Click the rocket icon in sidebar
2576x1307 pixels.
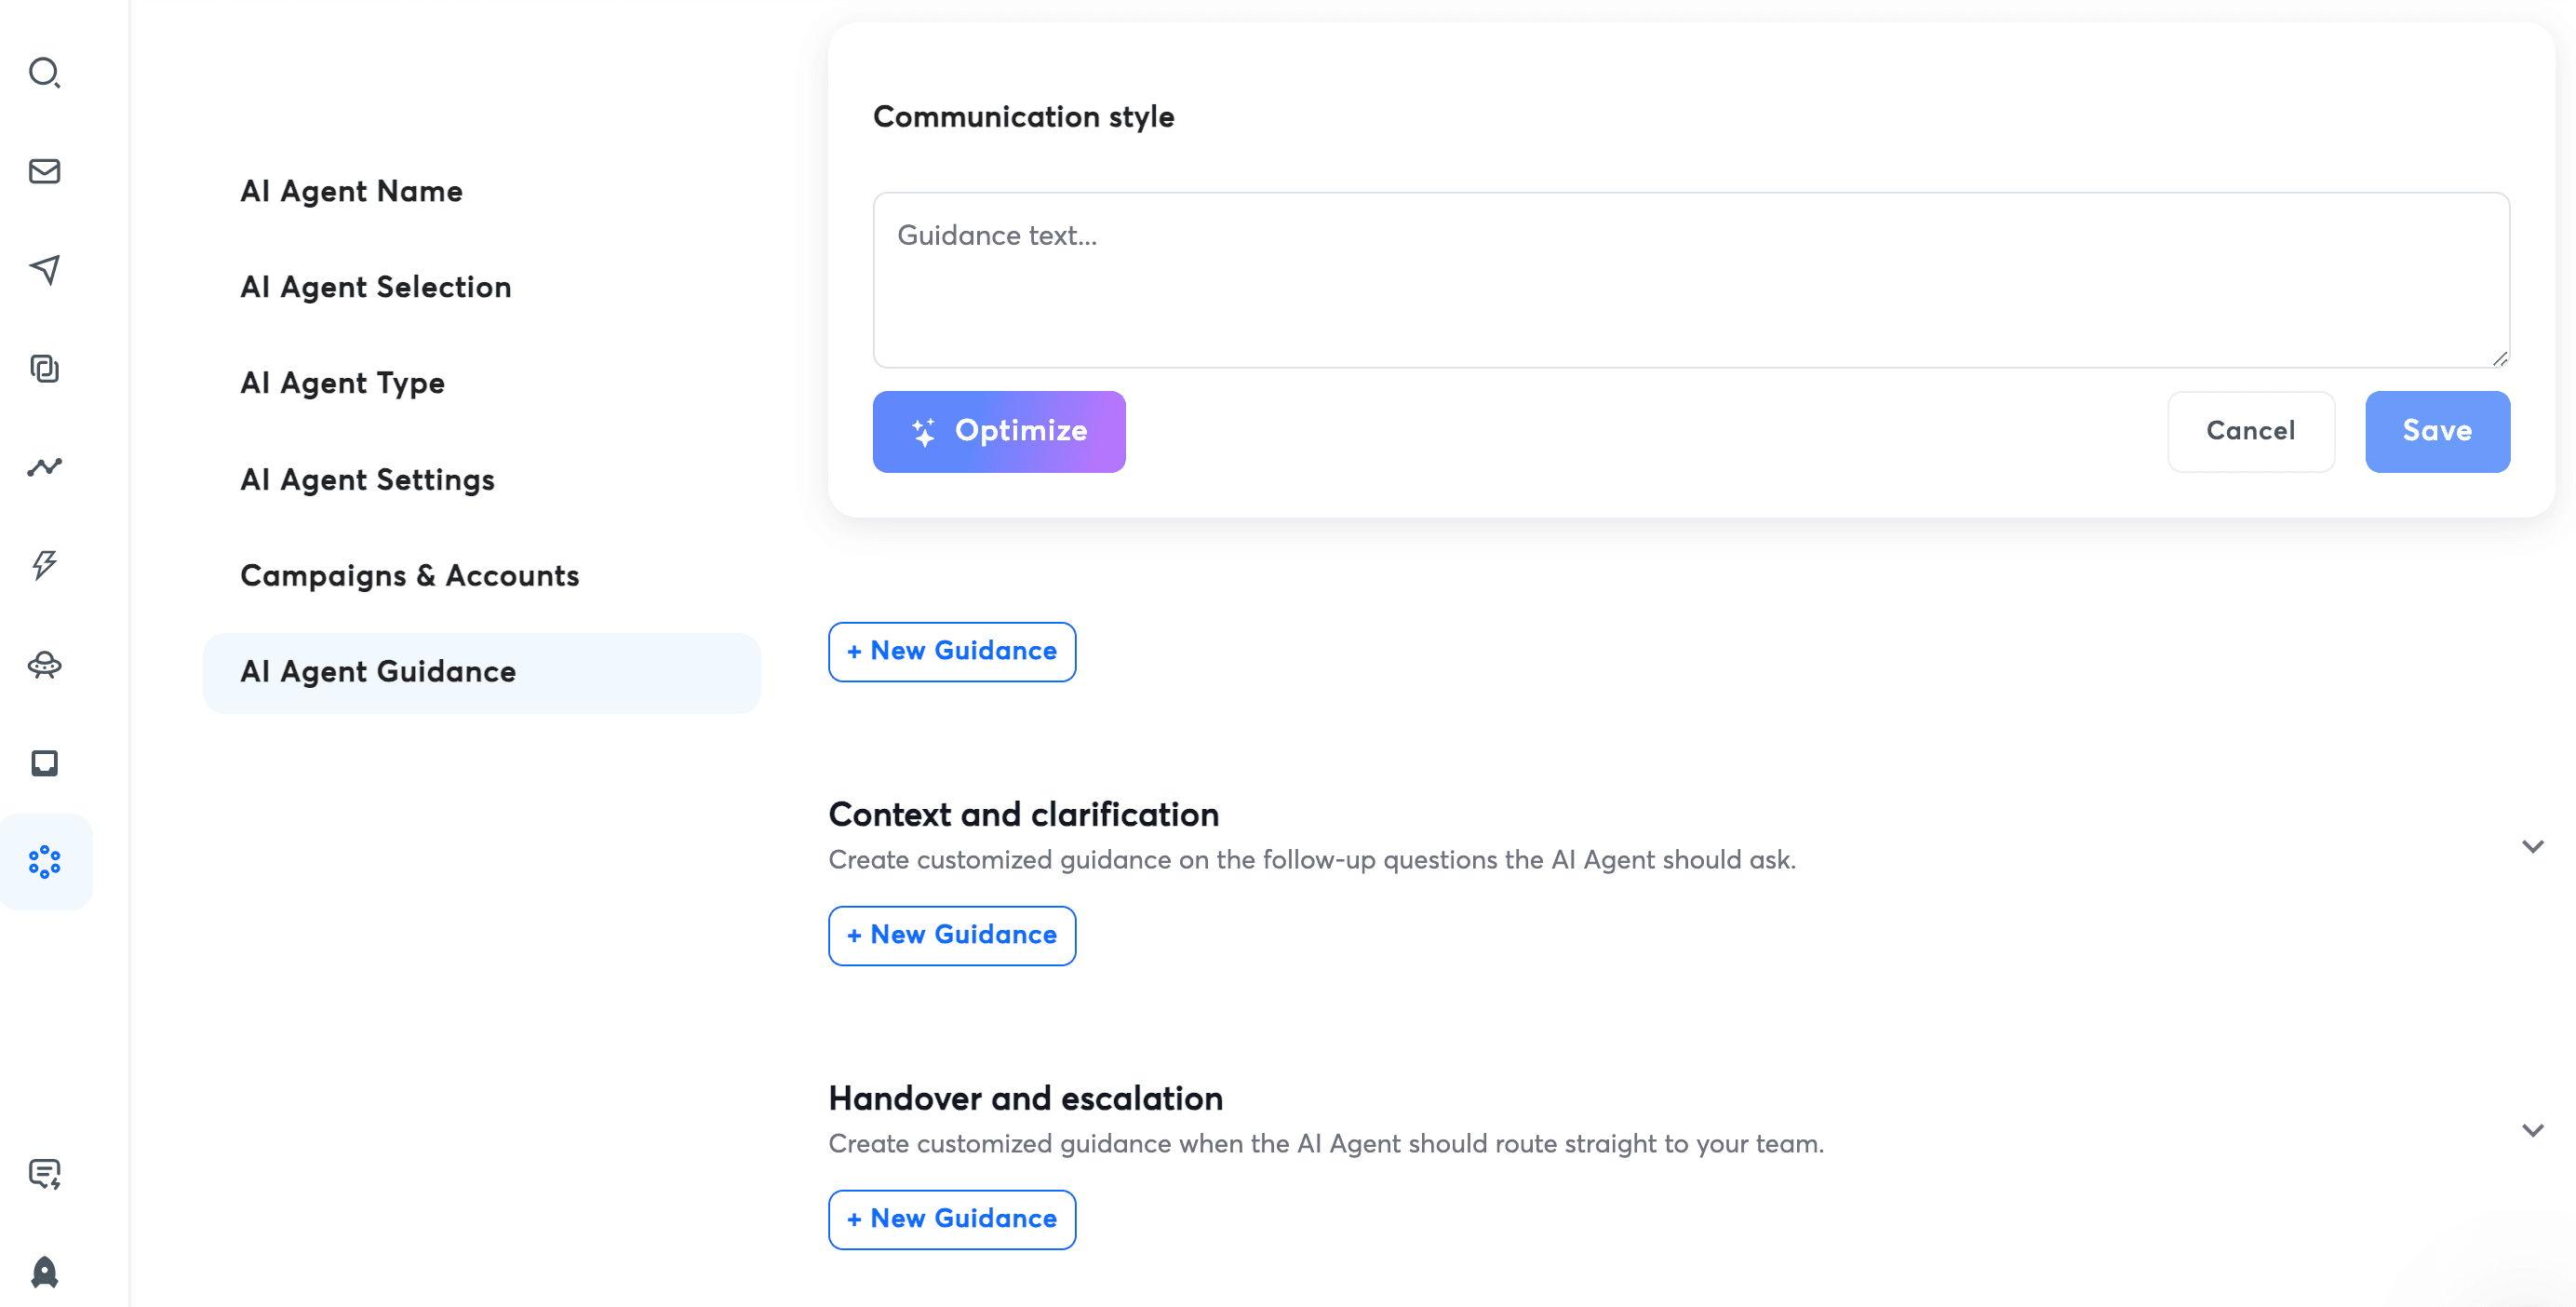tap(44, 1272)
